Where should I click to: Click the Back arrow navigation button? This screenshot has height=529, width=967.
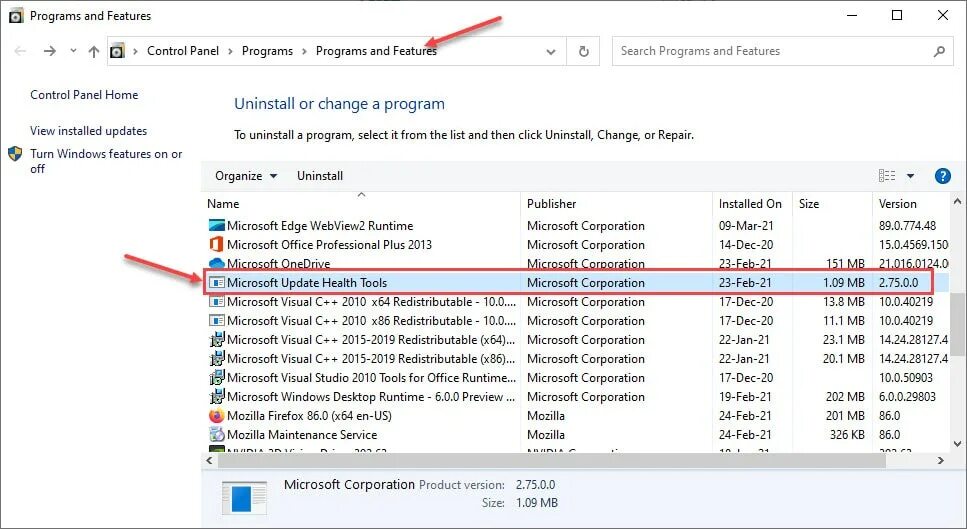point(21,51)
